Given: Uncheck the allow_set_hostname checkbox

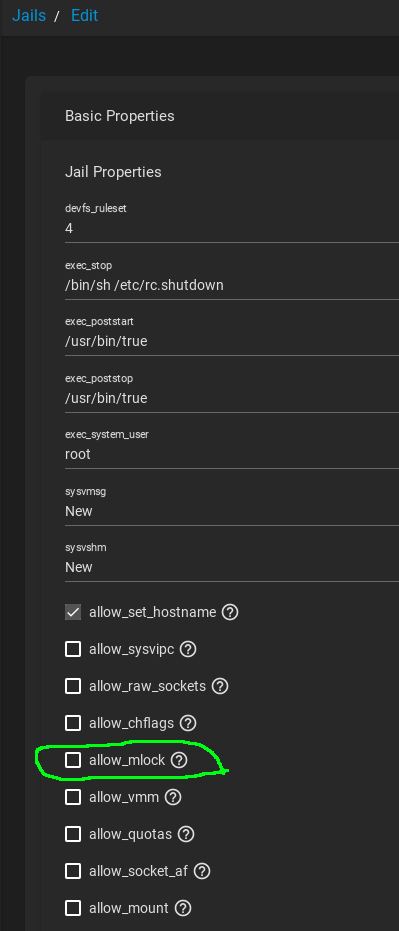Looking at the screenshot, I should tap(73, 612).
